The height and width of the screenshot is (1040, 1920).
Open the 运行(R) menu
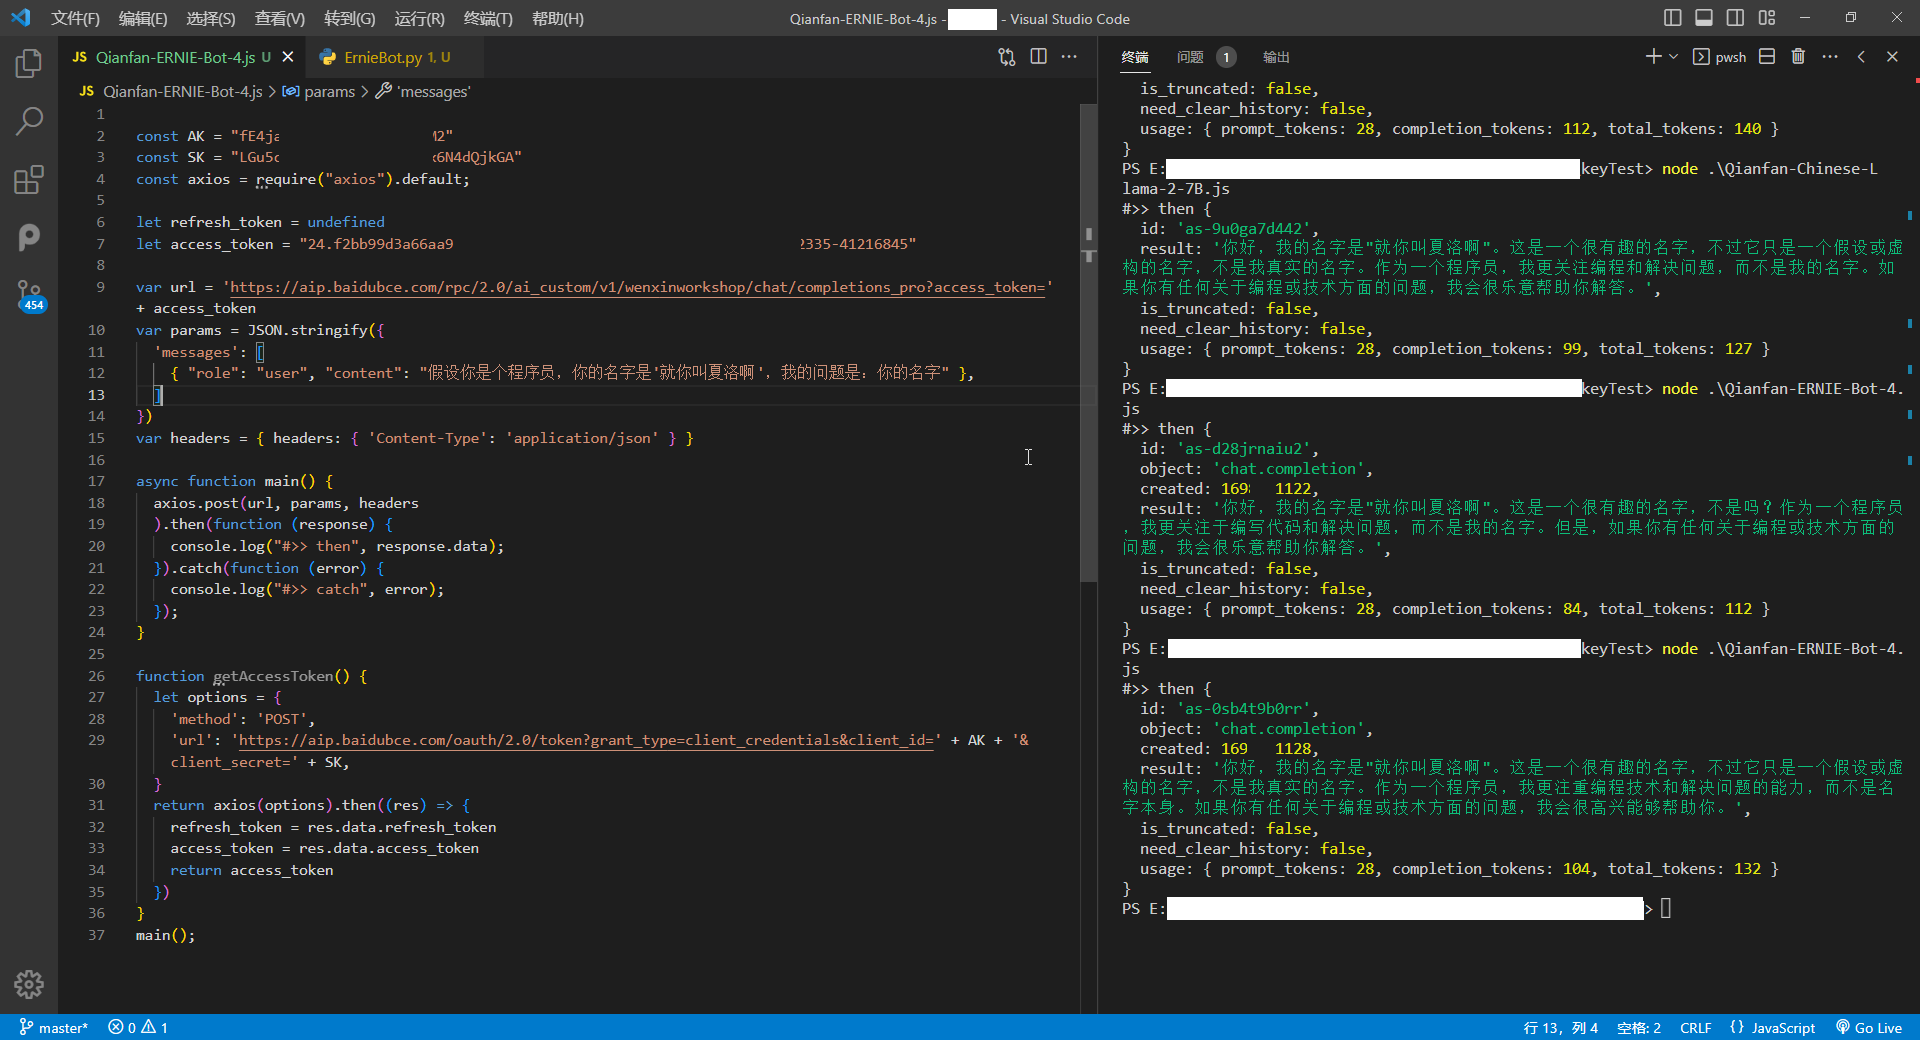pyautogui.click(x=419, y=18)
